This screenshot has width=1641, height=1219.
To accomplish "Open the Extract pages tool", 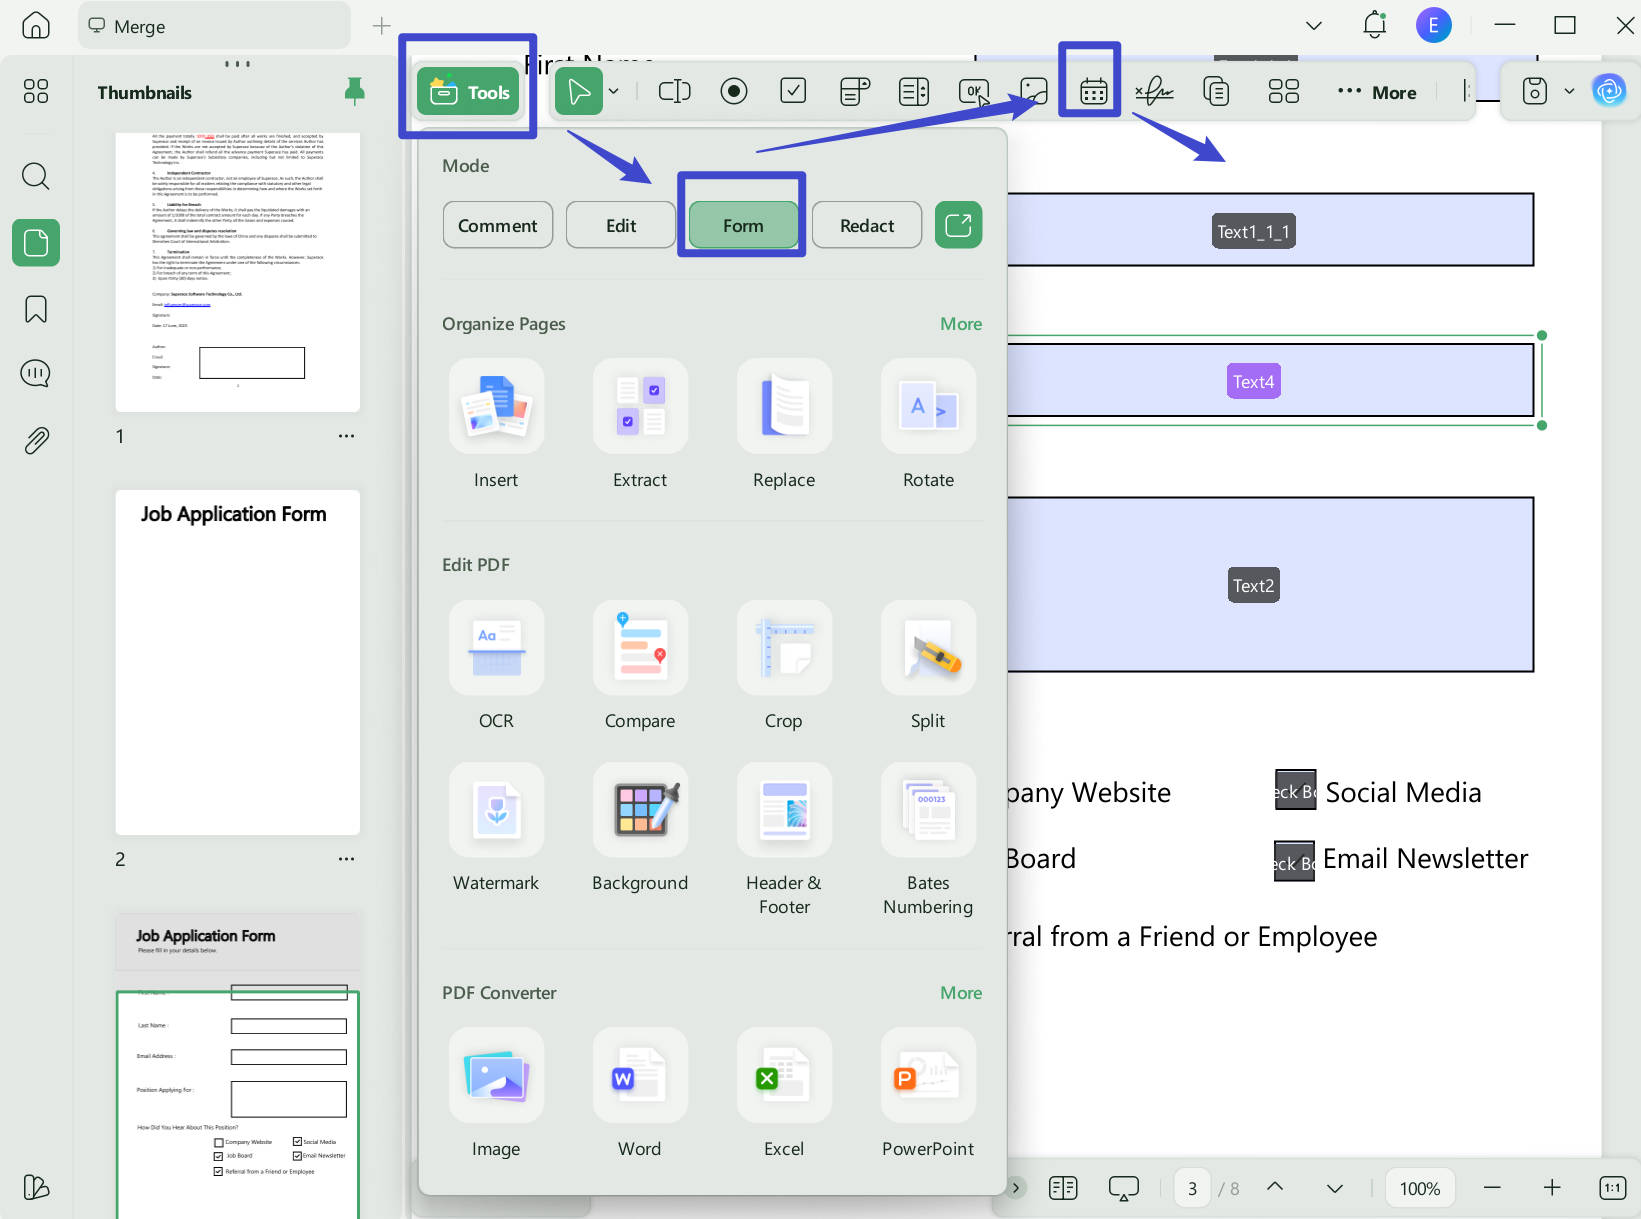I will click(x=640, y=424).
